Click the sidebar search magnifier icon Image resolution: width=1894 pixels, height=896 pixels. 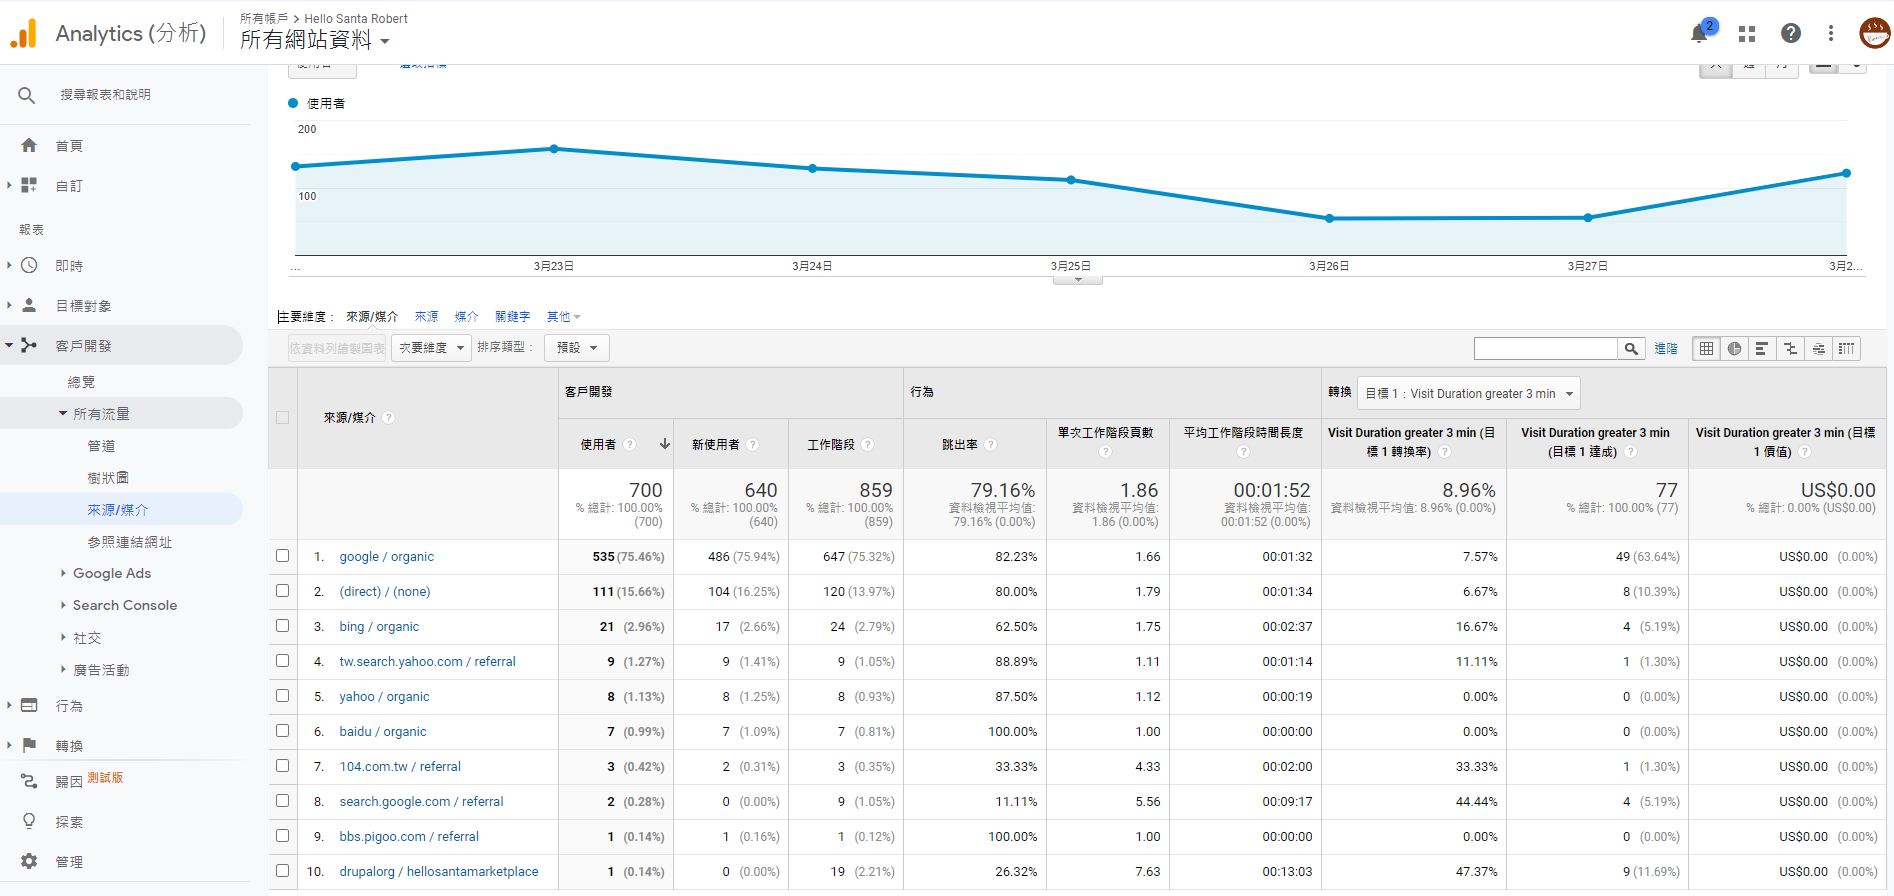coord(27,95)
